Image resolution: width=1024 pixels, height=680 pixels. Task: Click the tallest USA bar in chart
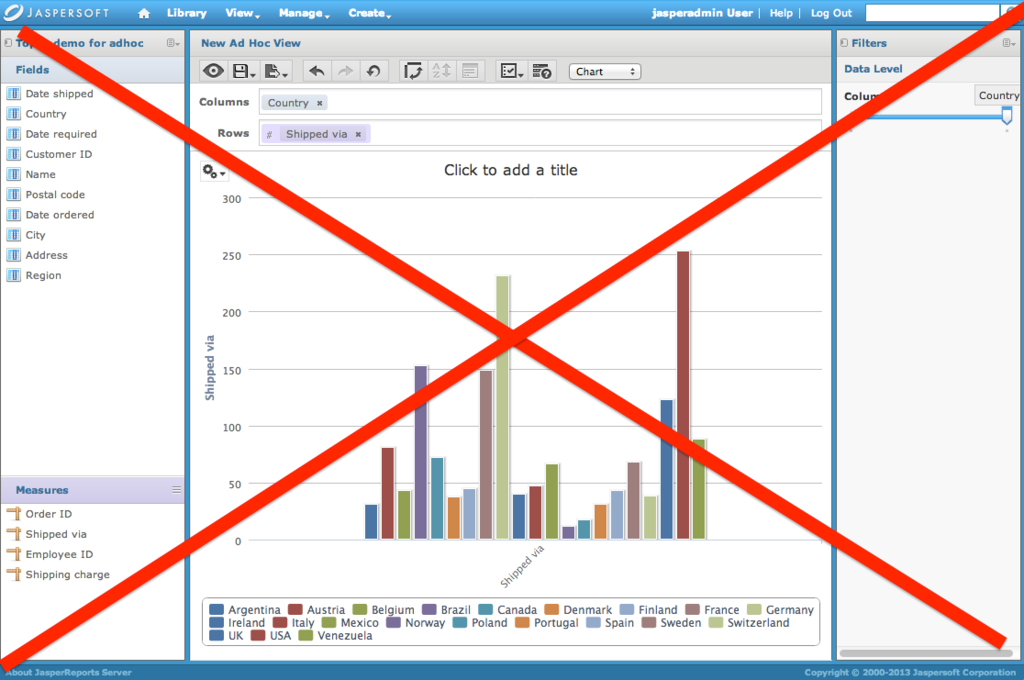coord(683,395)
